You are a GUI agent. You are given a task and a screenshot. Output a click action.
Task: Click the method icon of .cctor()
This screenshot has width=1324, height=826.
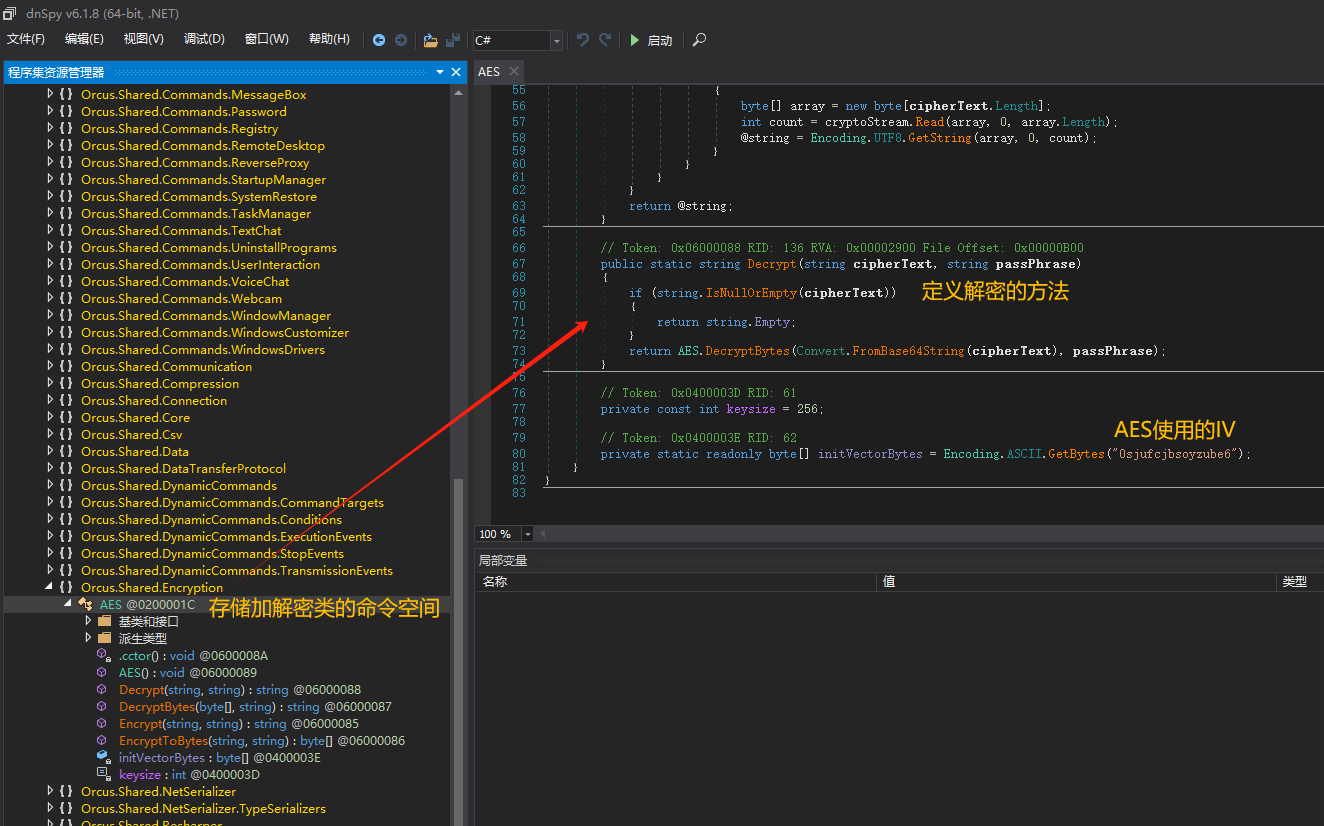click(x=103, y=655)
